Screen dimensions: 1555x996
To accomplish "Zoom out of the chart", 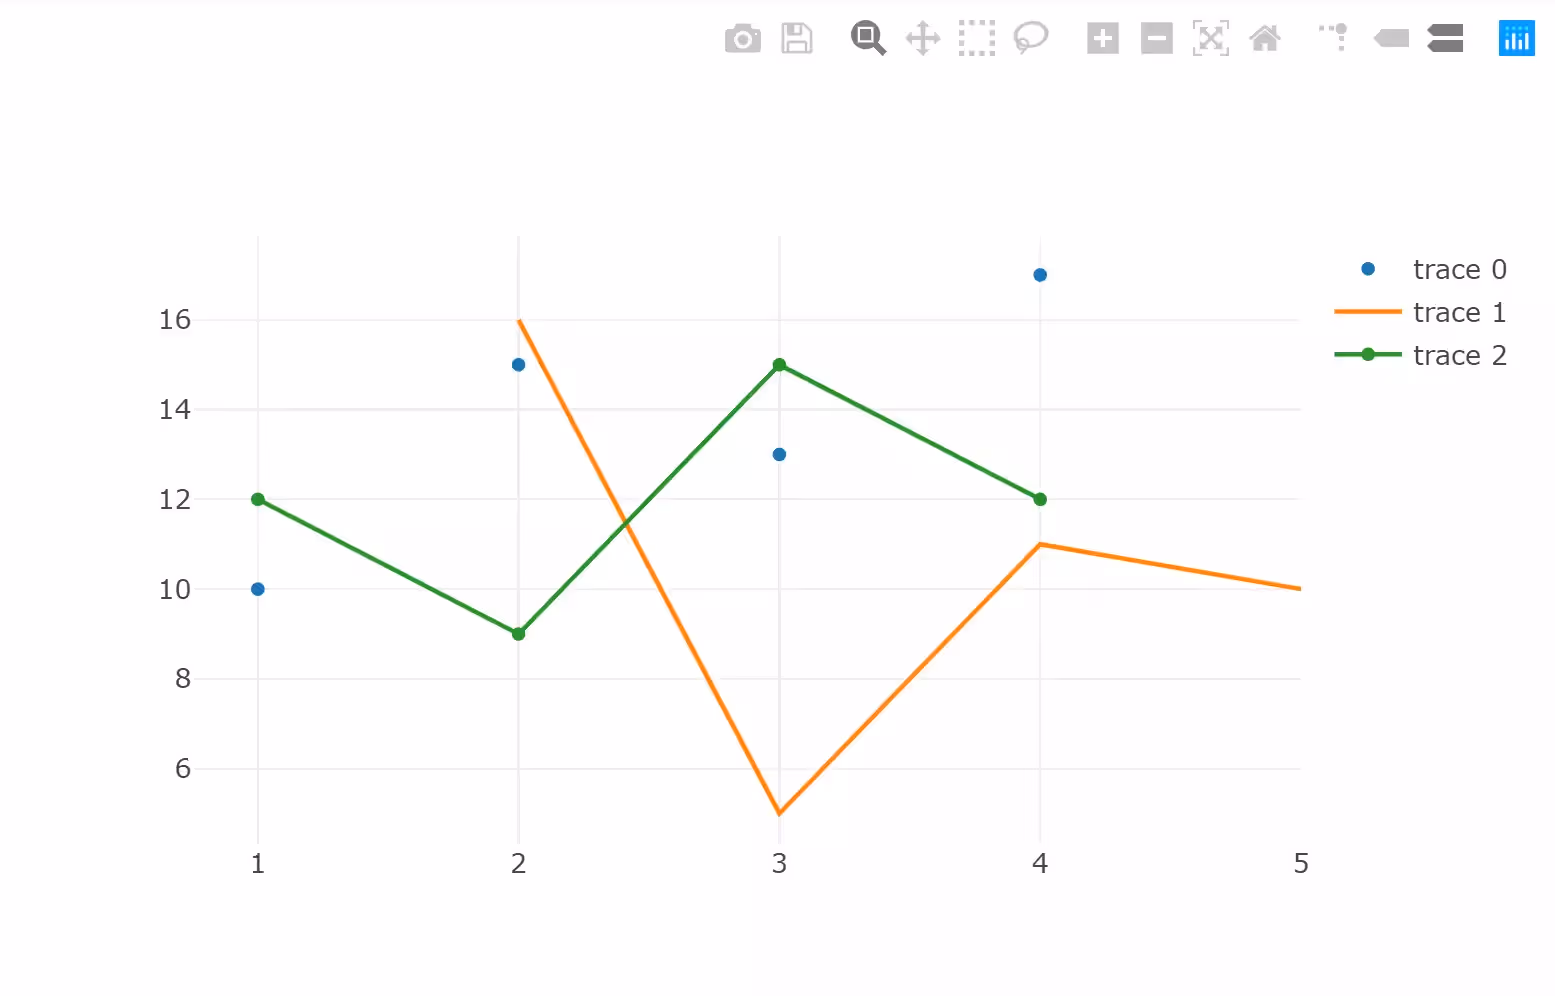I will tap(1156, 38).
